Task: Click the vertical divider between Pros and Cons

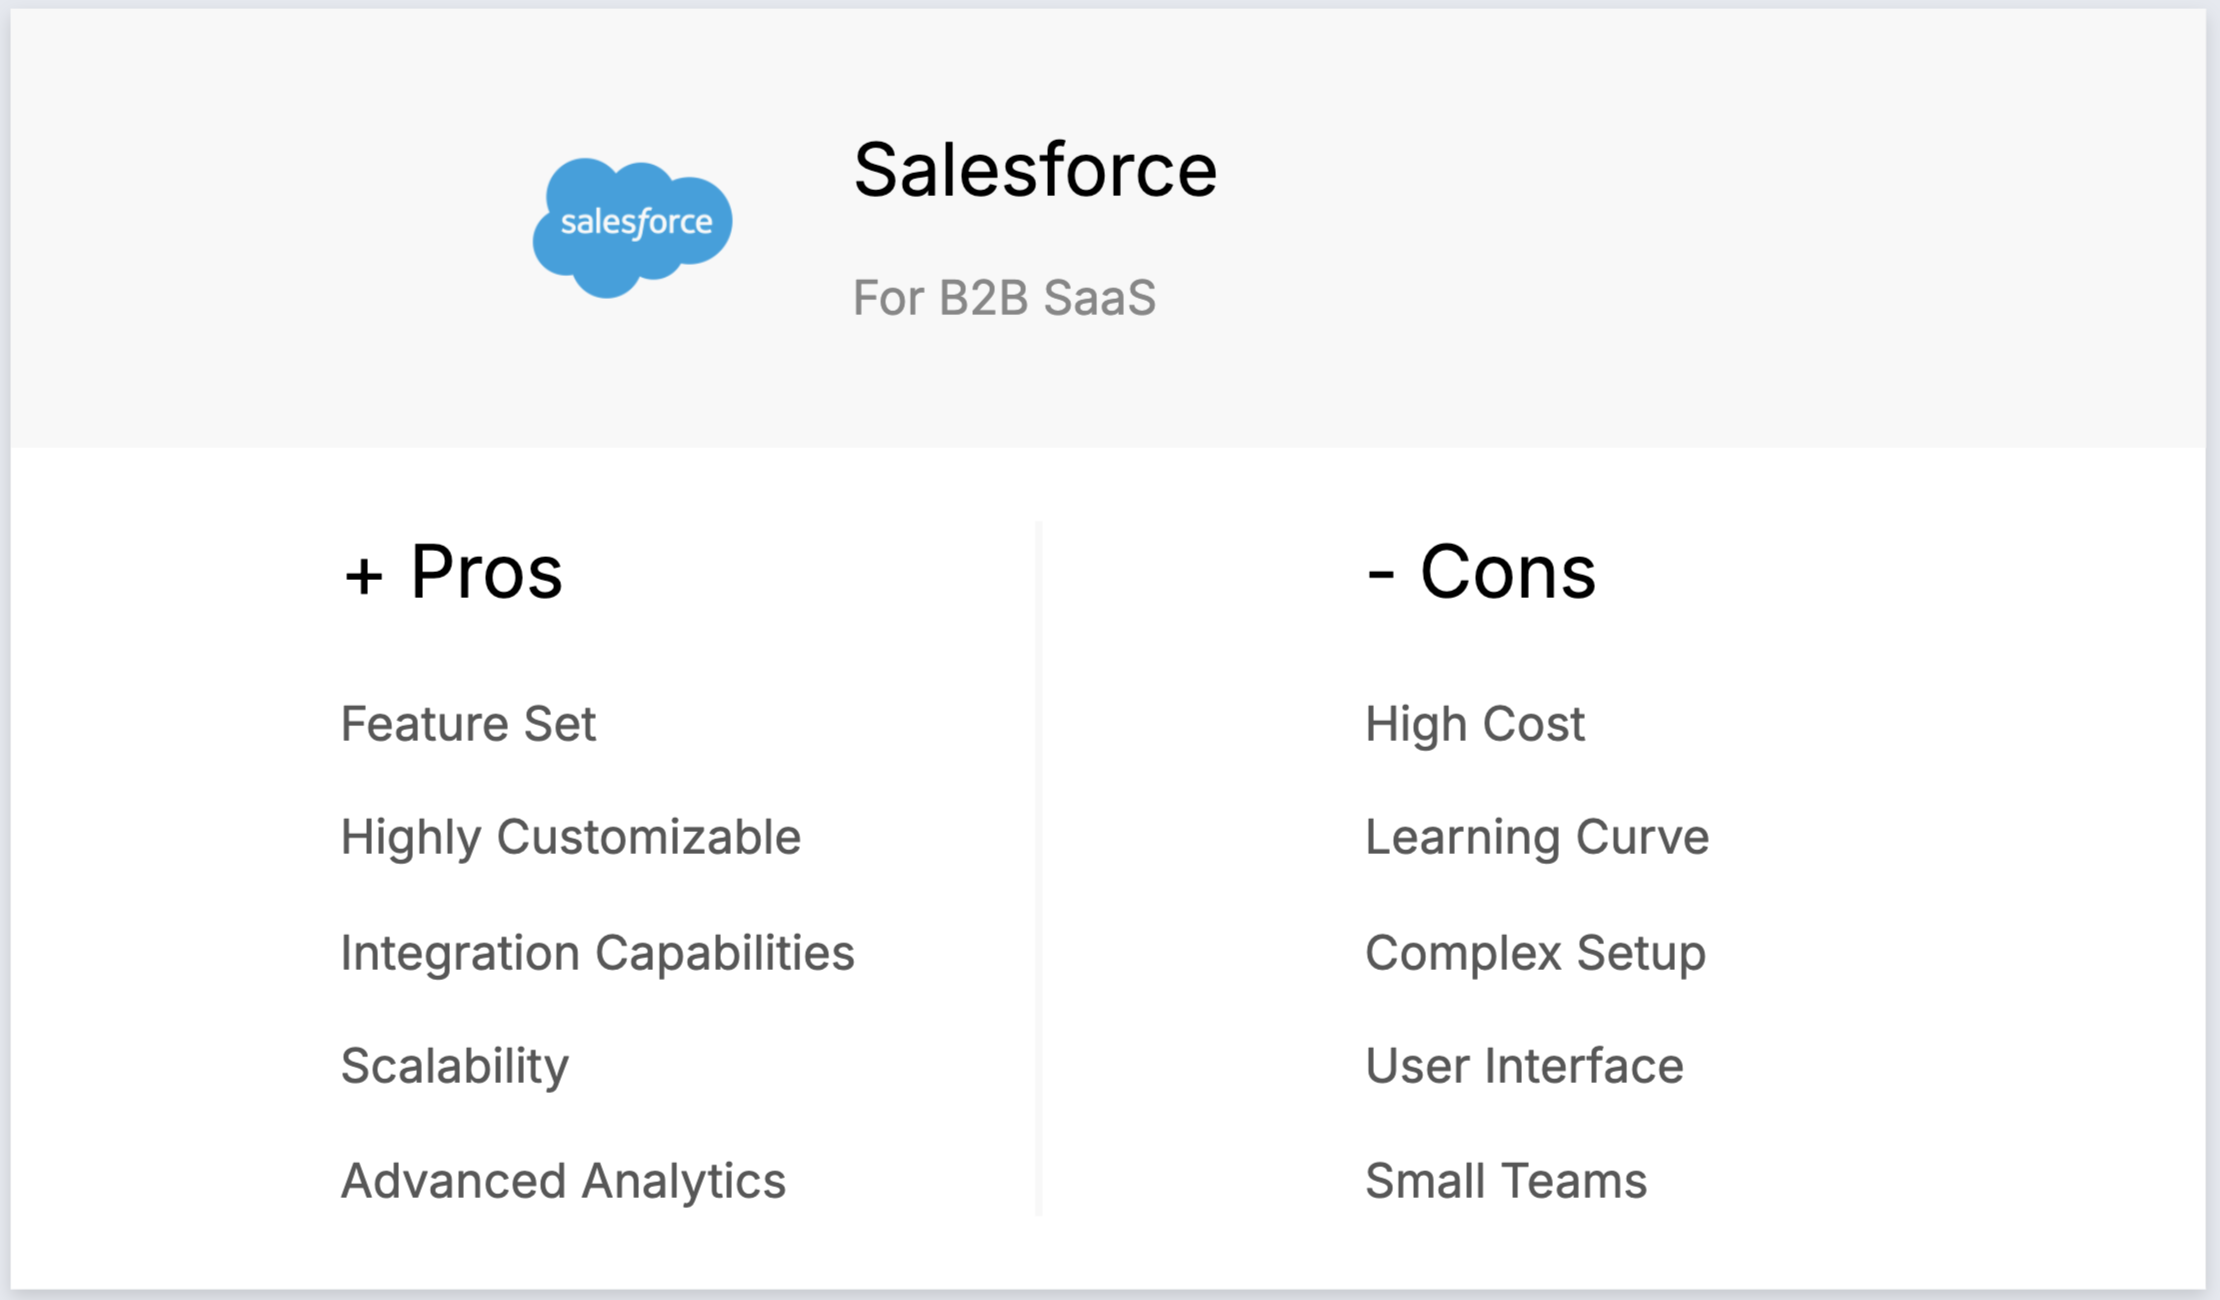Action: (x=1039, y=868)
